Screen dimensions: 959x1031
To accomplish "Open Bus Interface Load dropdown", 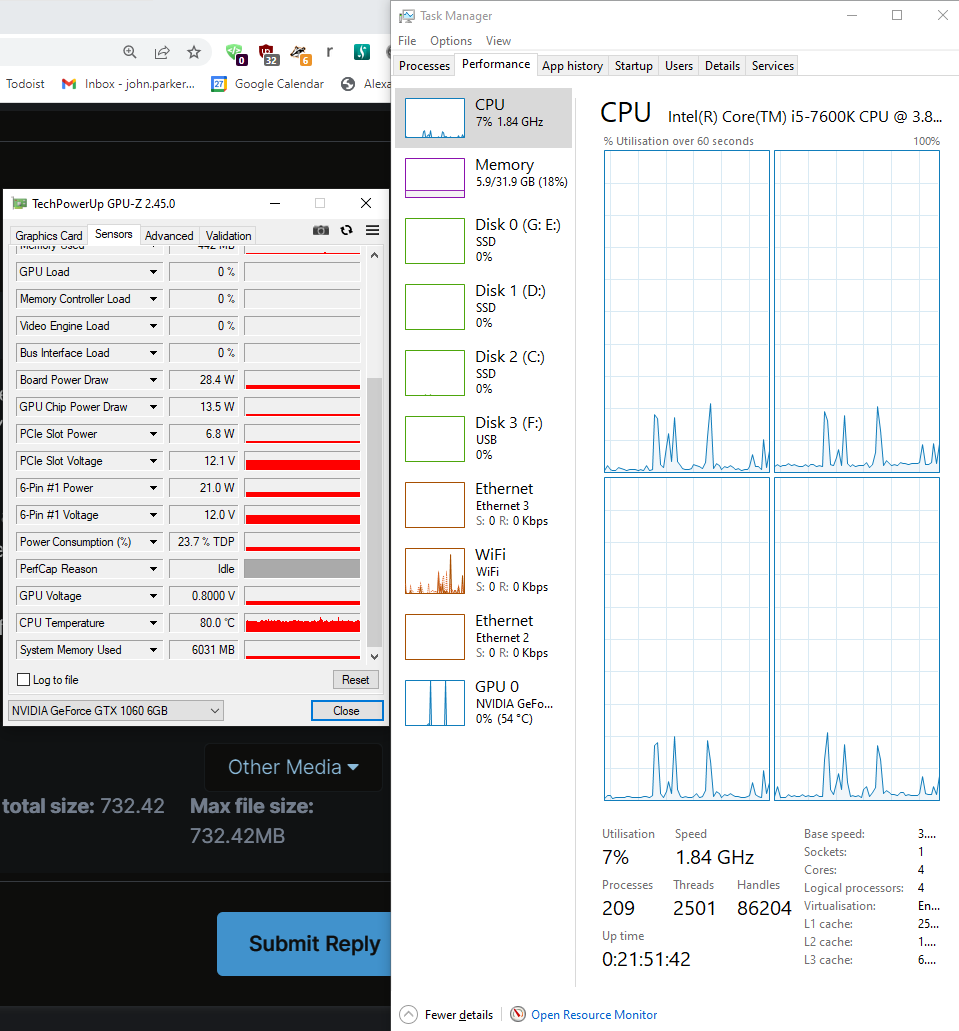I will 153,352.
